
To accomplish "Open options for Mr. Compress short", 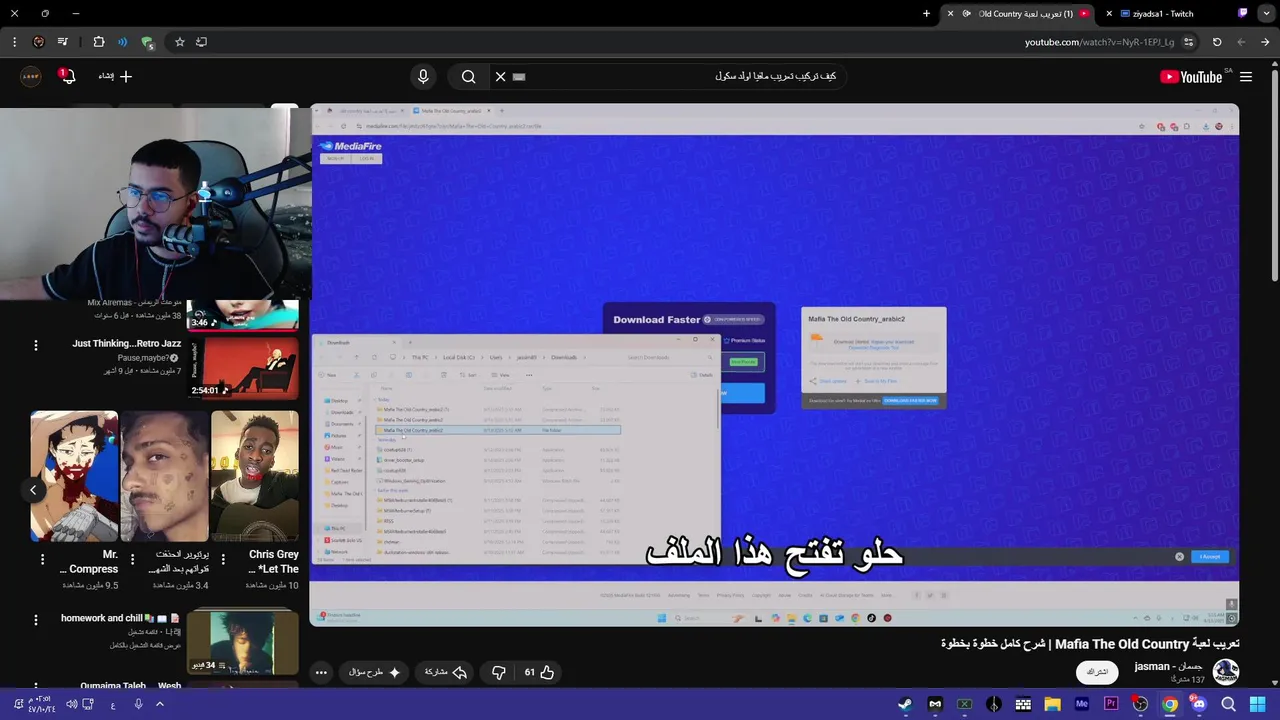I will tap(42, 559).
